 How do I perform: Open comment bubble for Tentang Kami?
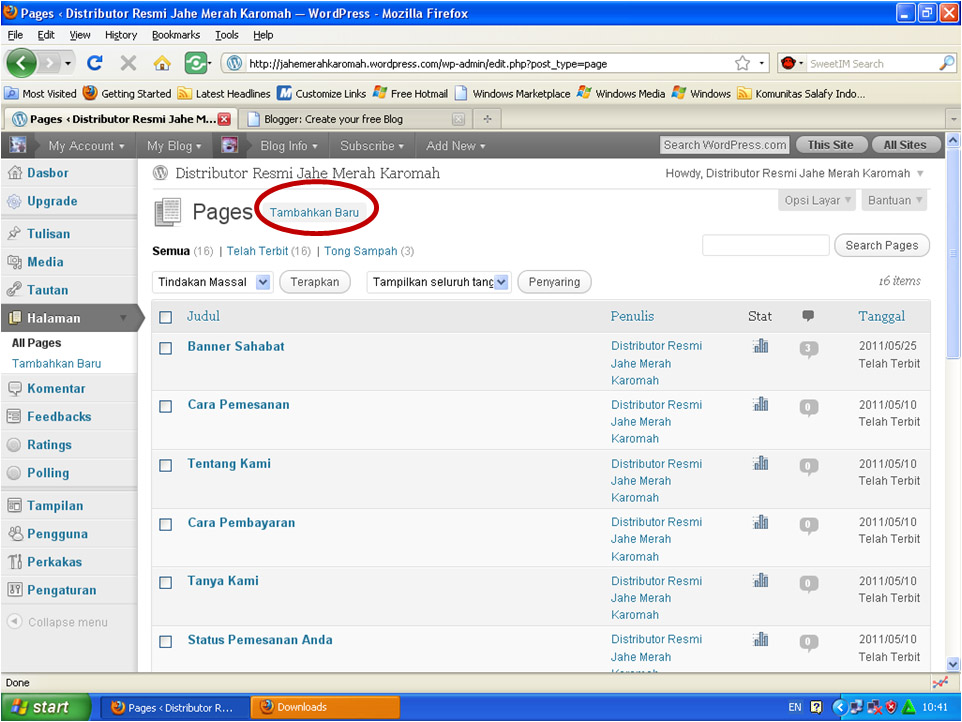tap(809, 467)
